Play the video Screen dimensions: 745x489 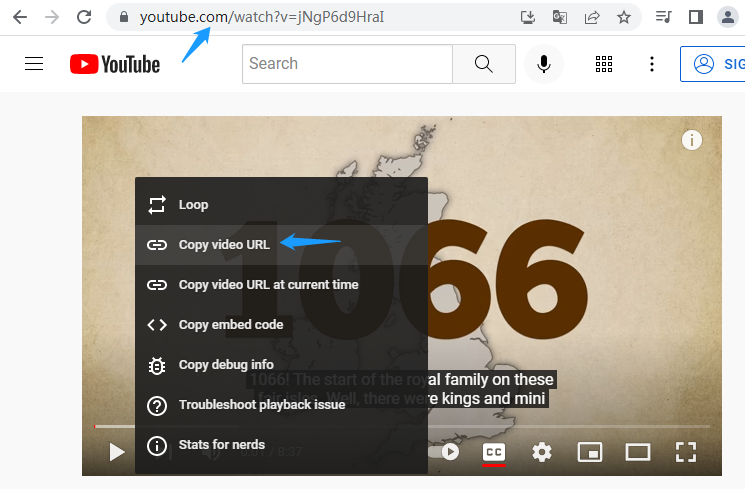[x=116, y=452]
